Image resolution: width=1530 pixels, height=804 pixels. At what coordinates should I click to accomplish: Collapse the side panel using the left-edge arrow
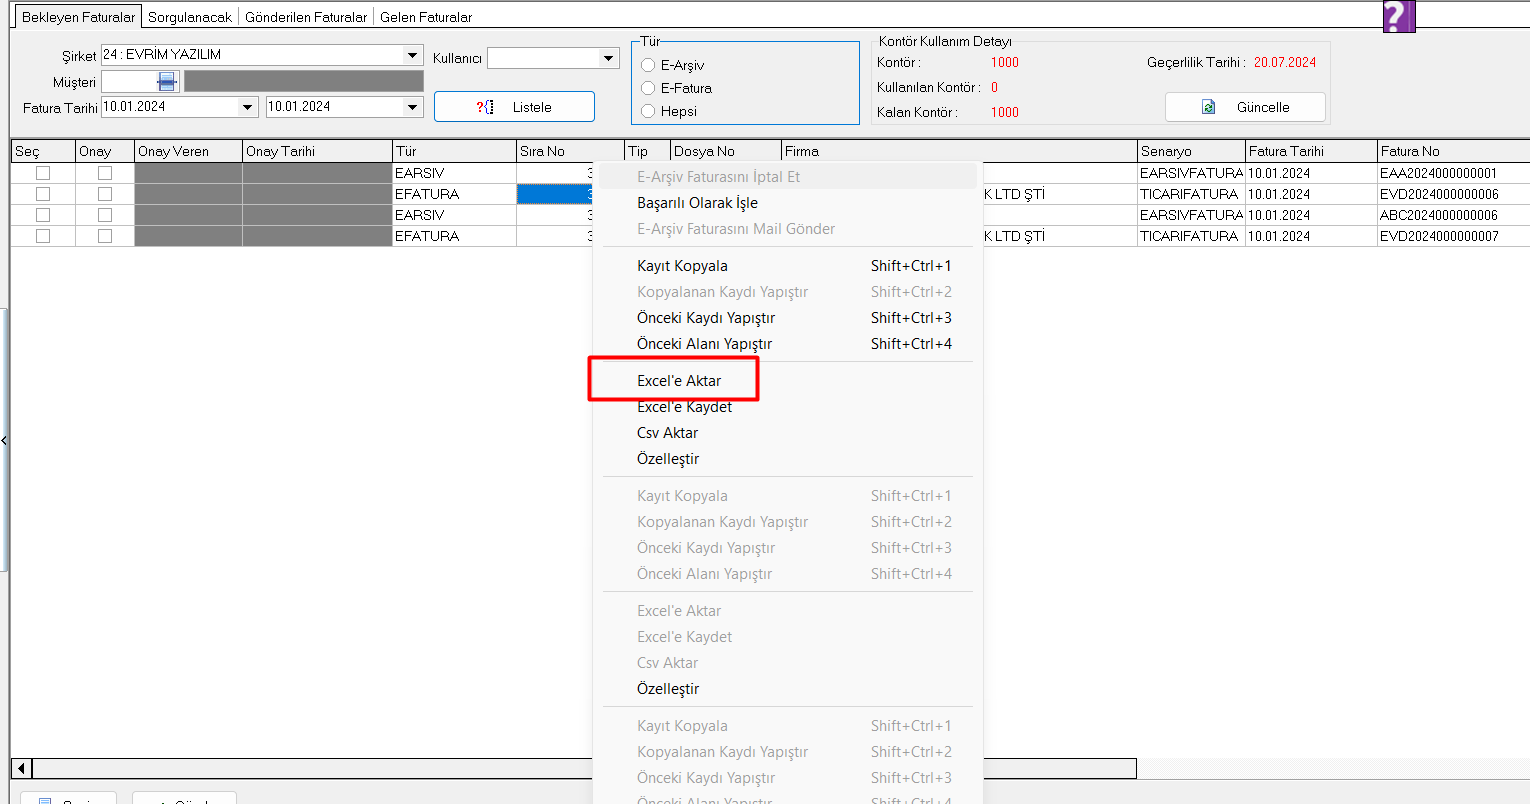[x=4, y=440]
